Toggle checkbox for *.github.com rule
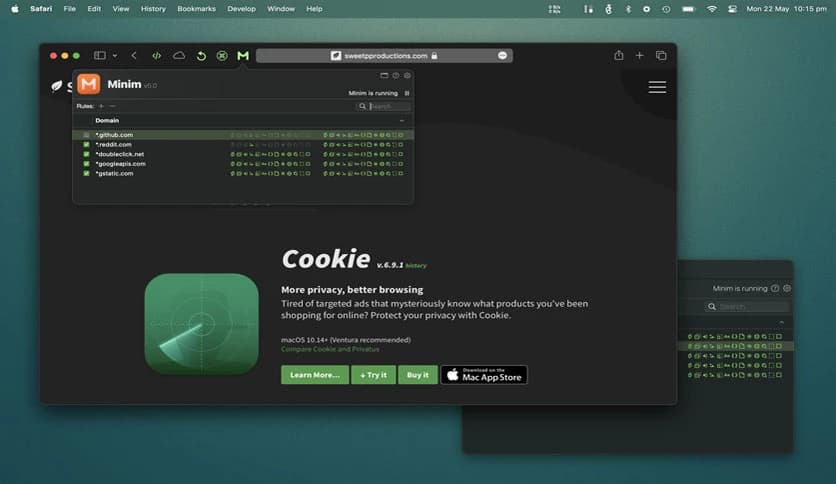 tap(86, 135)
